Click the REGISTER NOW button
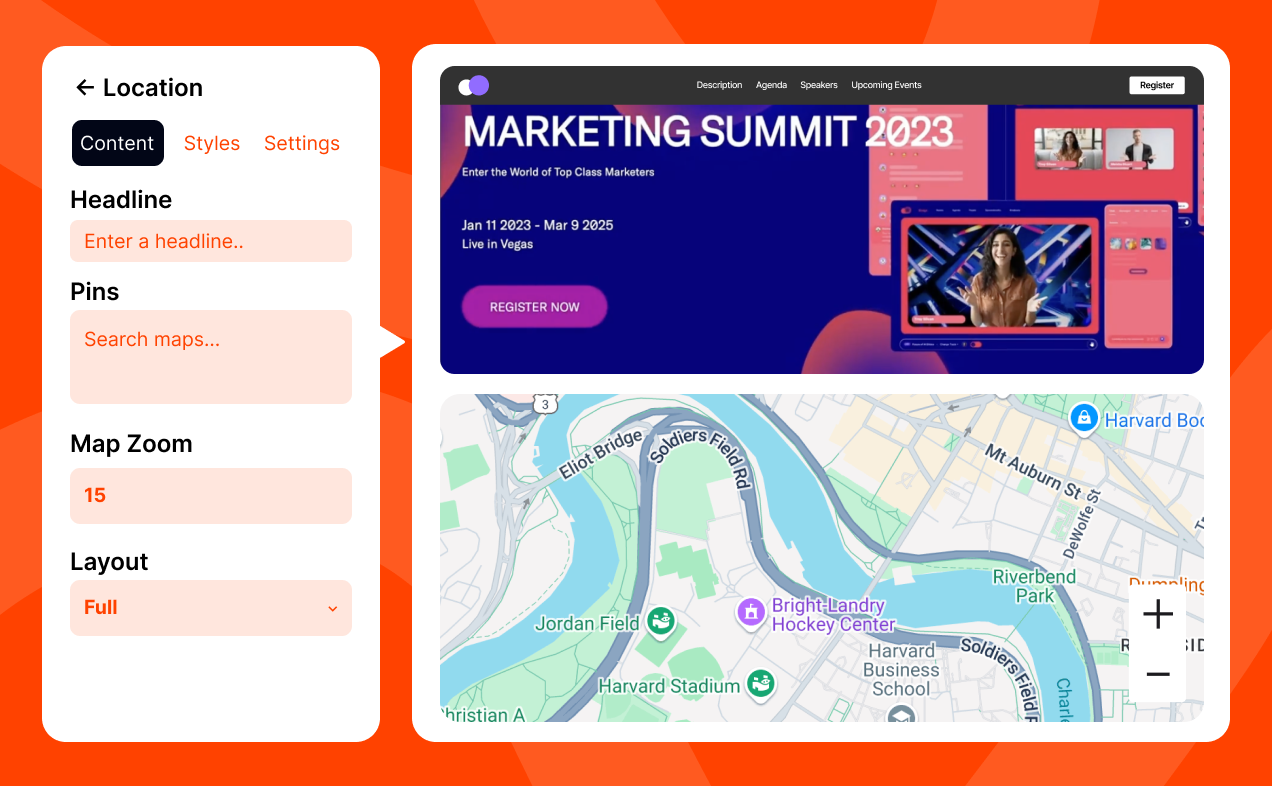The height and width of the screenshot is (786, 1272). pyautogui.click(x=534, y=307)
